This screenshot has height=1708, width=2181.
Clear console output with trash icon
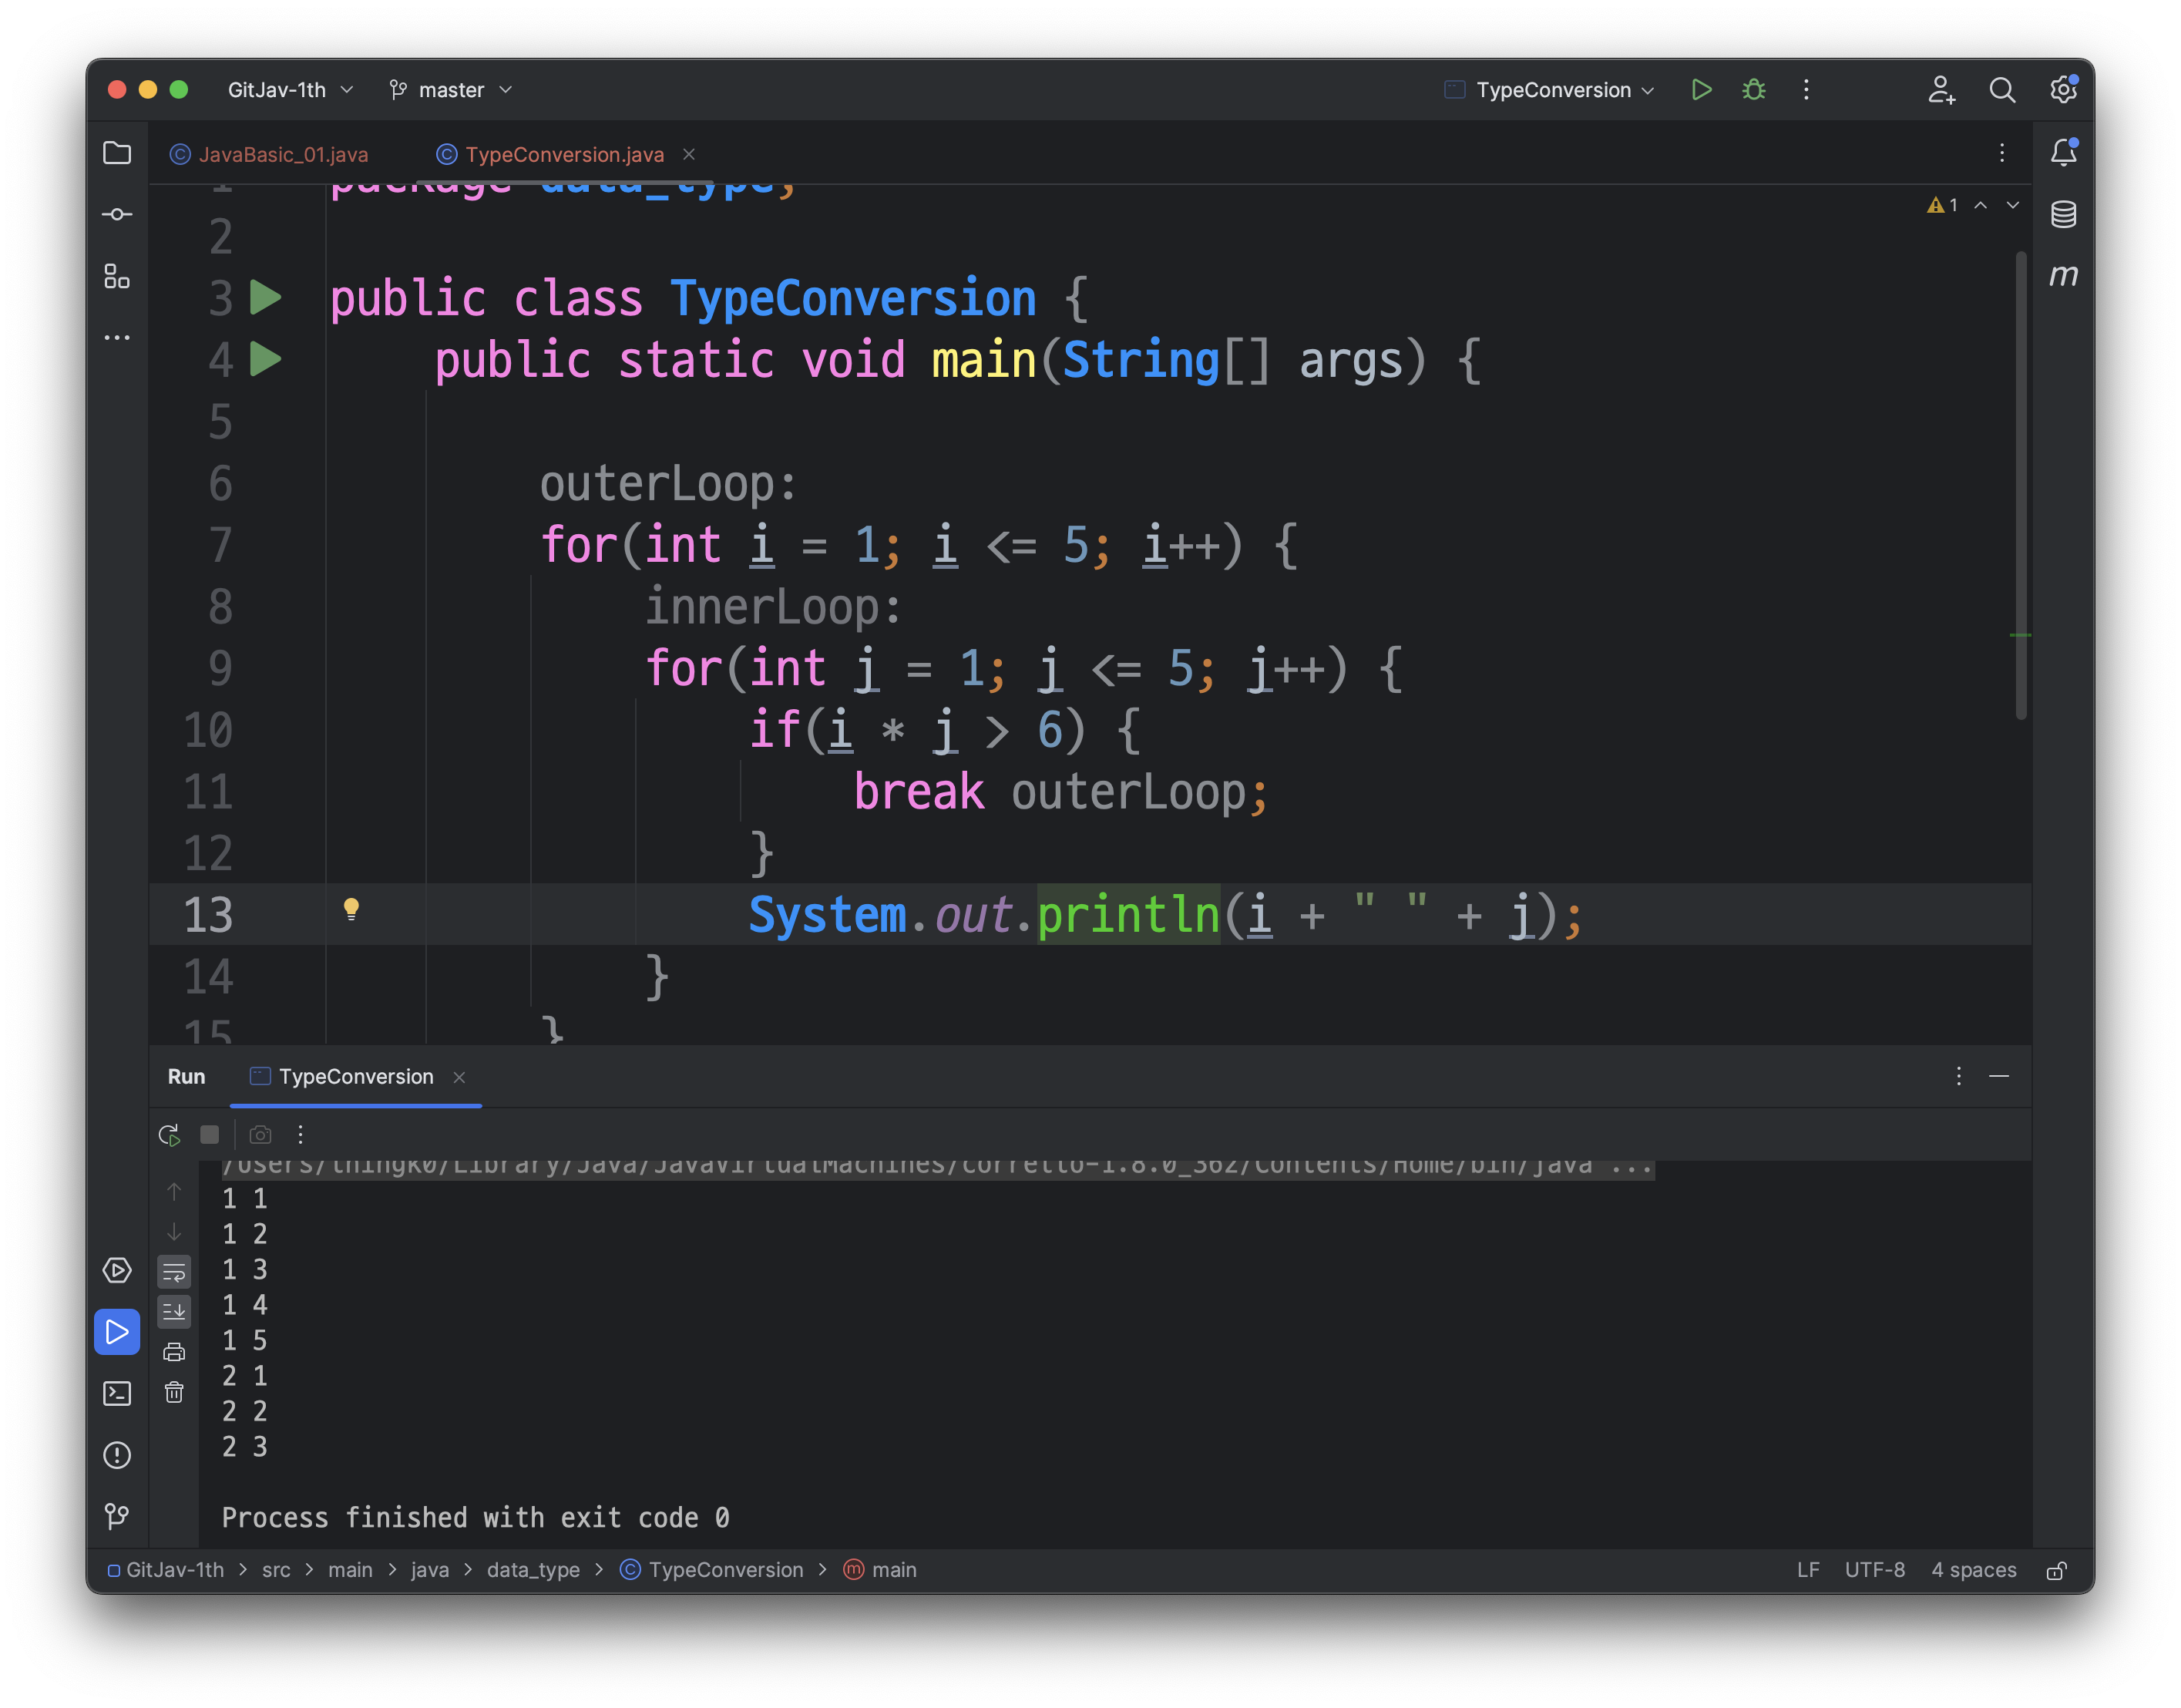[174, 1392]
